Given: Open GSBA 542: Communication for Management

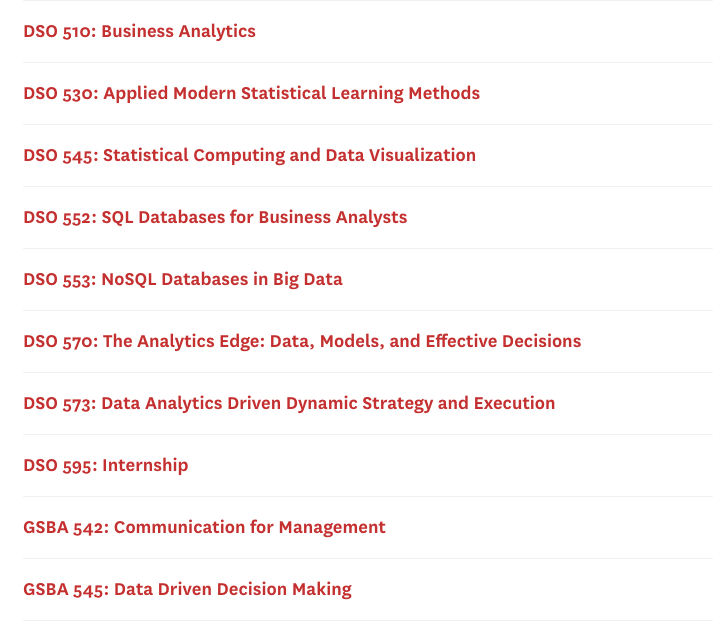Looking at the screenshot, I should click(x=205, y=528).
